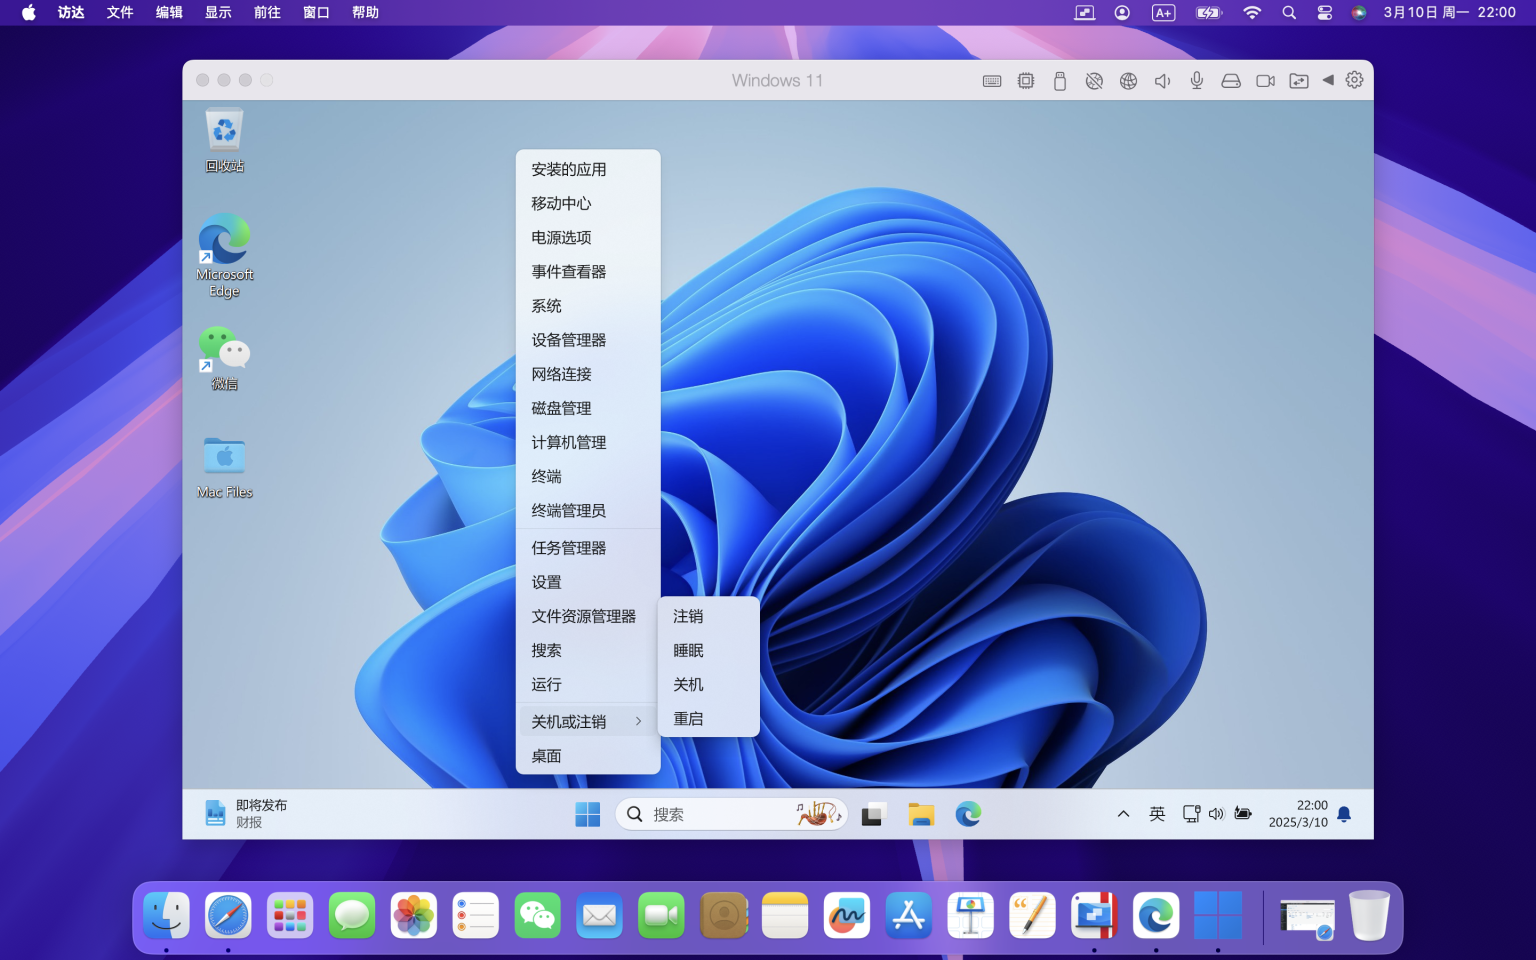Select 设备管理器 from the context menu
Screen dimensions: 1536x960
pyautogui.click(x=568, y=340)
